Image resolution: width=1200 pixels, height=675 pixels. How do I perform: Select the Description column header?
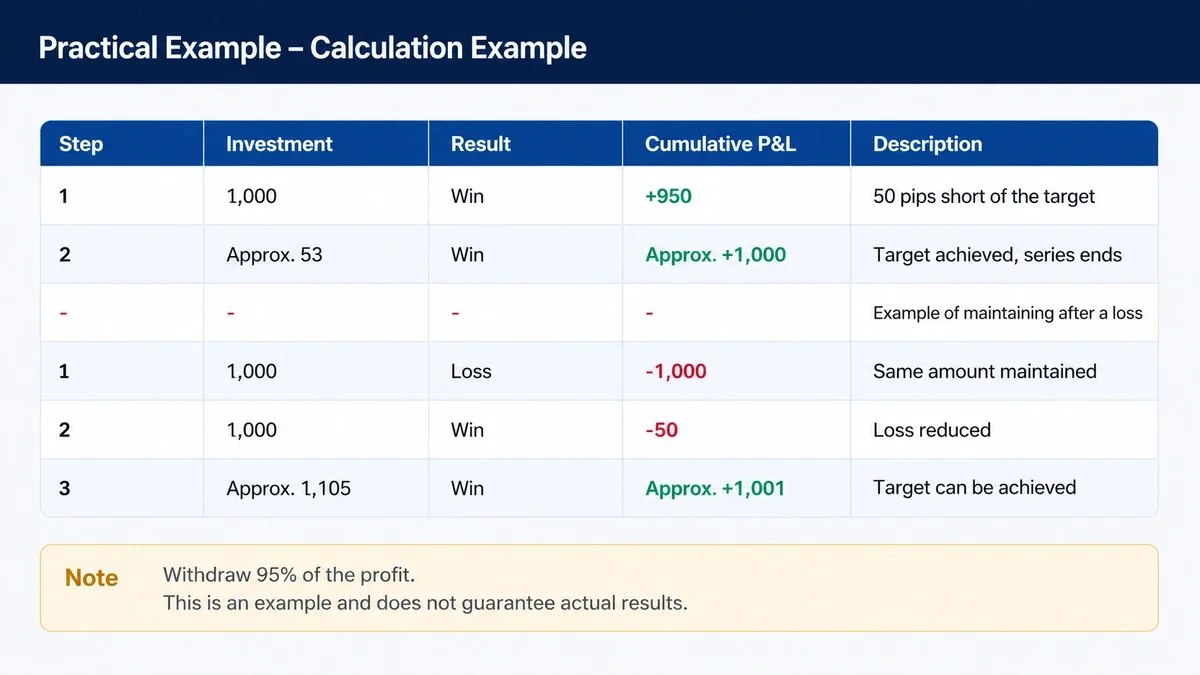click(928, 144)
